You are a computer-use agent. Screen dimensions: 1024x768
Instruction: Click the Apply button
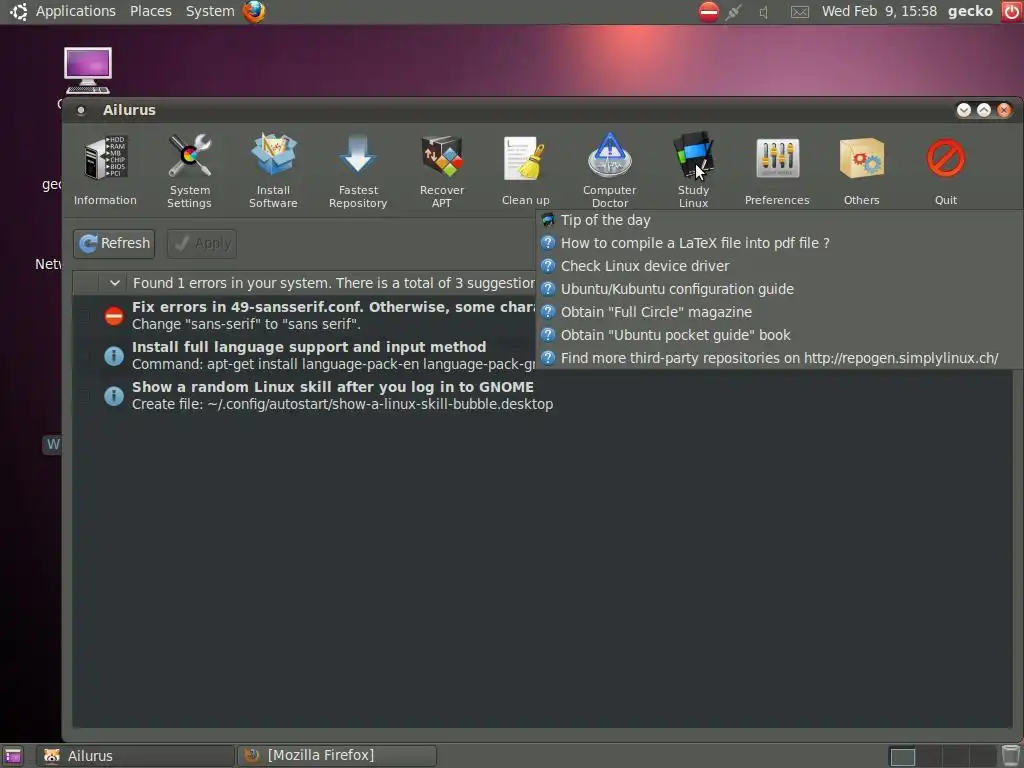[202, 244]
